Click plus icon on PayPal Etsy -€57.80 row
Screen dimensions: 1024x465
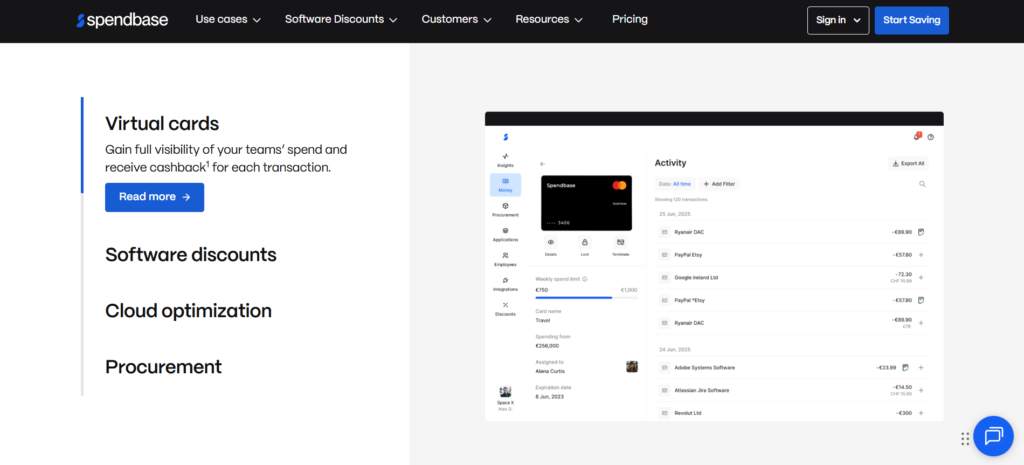tap(921, 255)
